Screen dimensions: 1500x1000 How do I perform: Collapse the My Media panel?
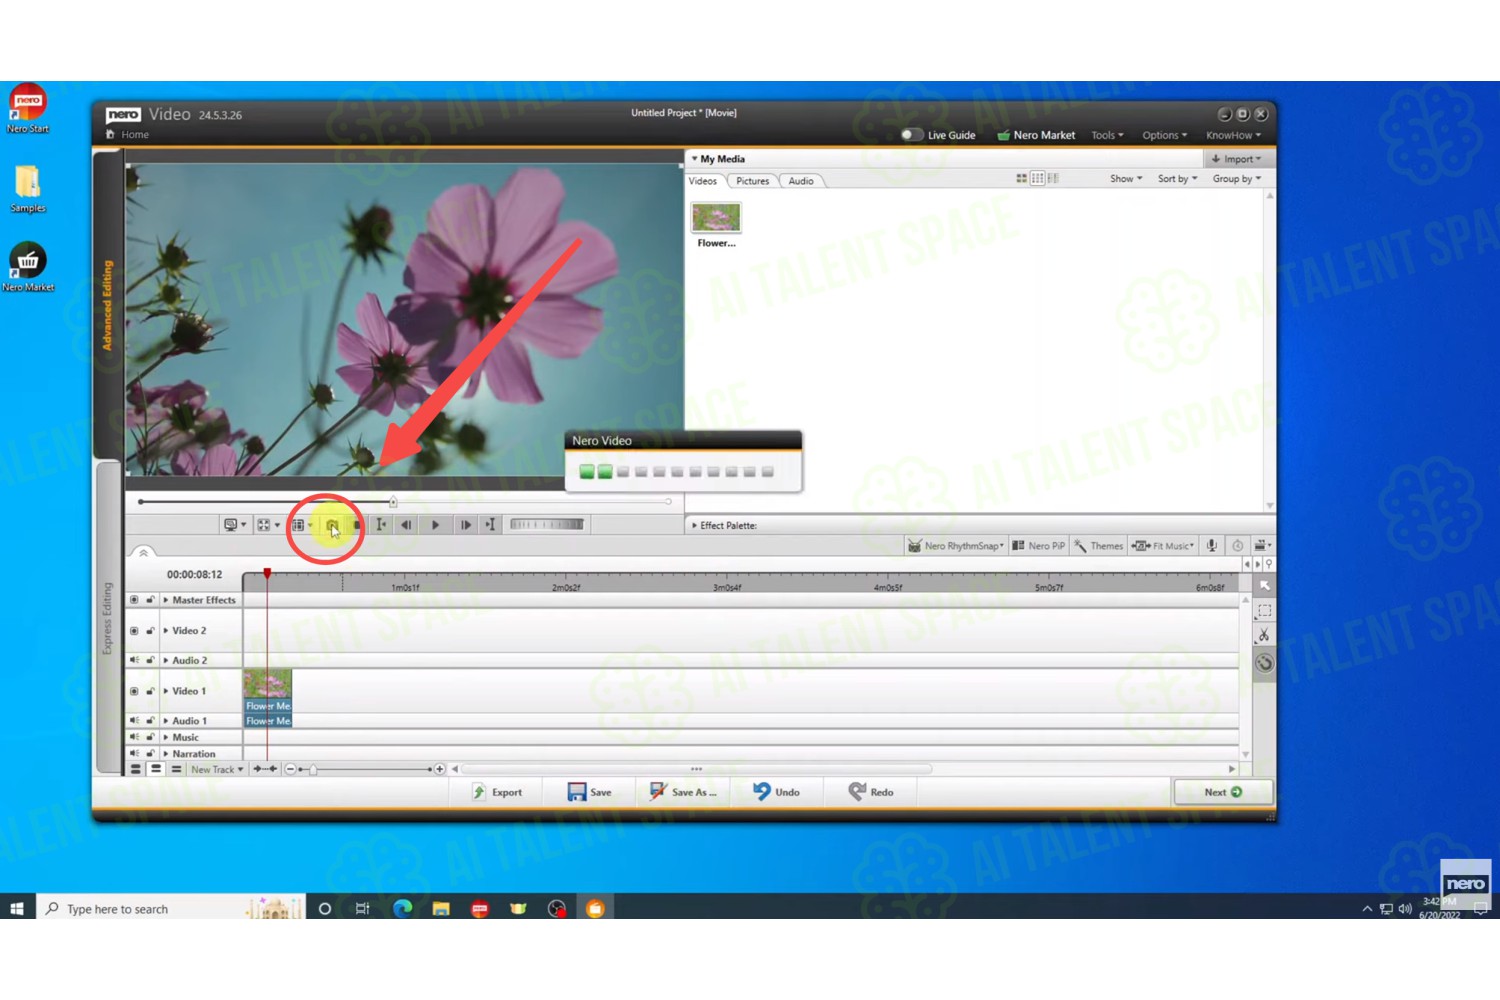694,159
